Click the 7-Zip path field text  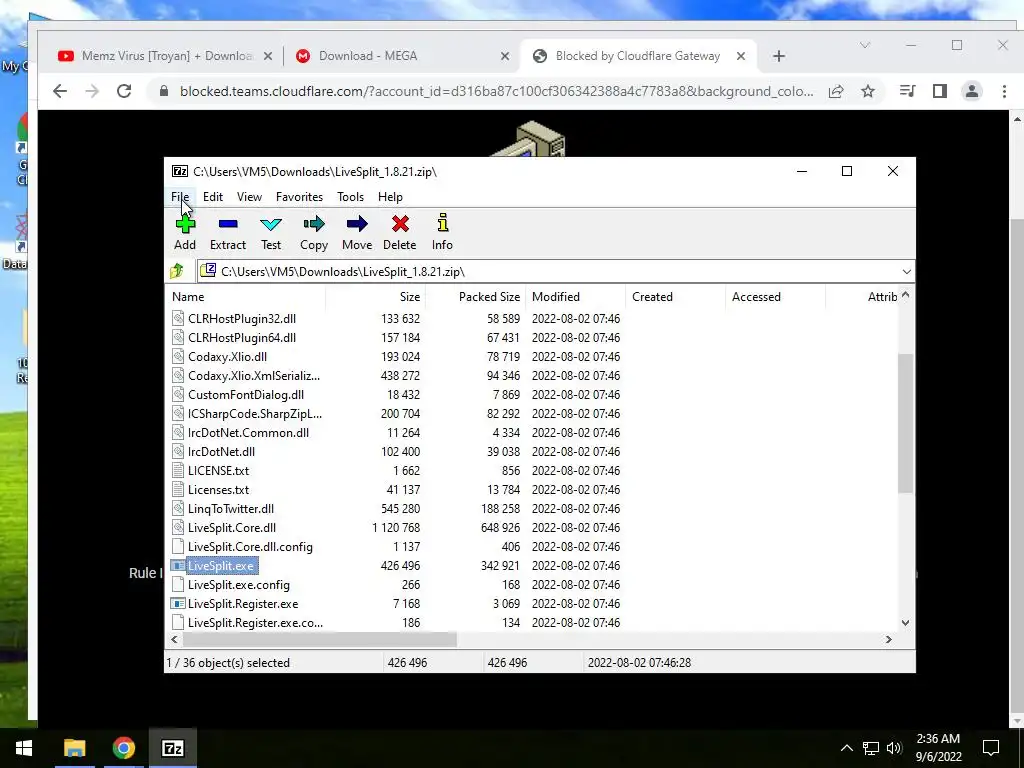343,272
